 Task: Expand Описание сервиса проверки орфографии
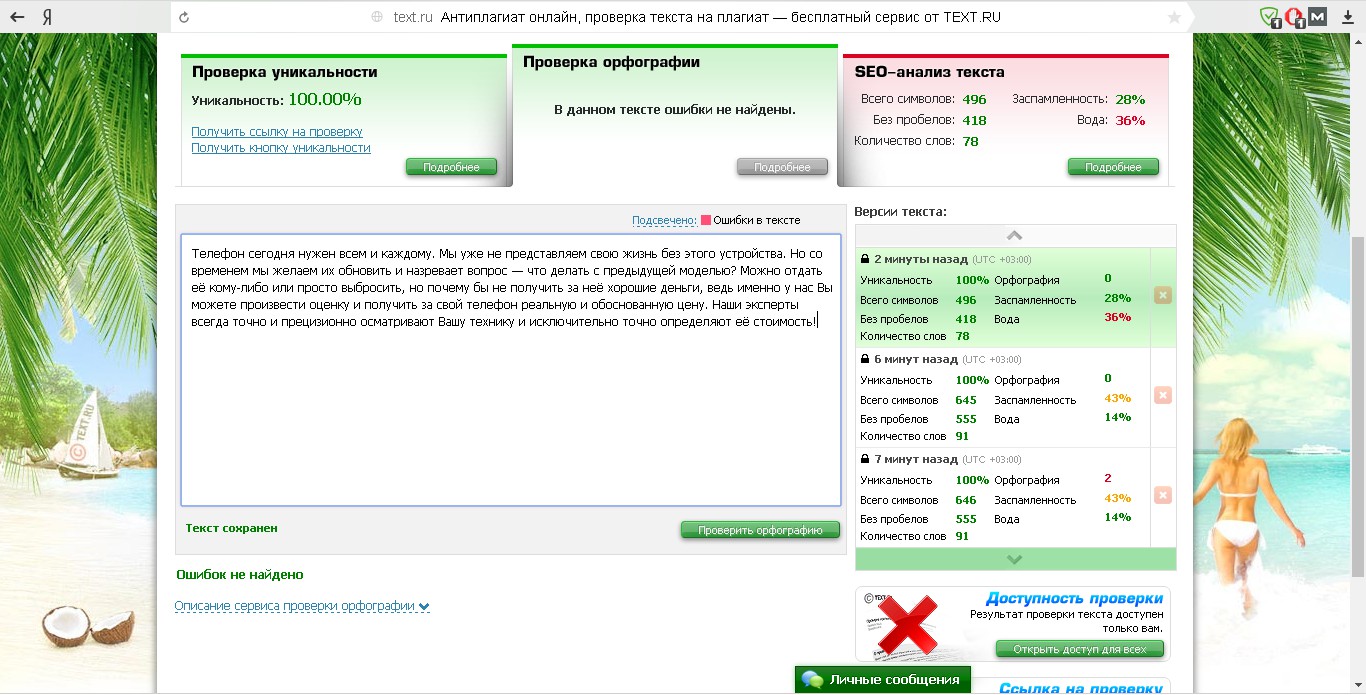tap(302, 606)
